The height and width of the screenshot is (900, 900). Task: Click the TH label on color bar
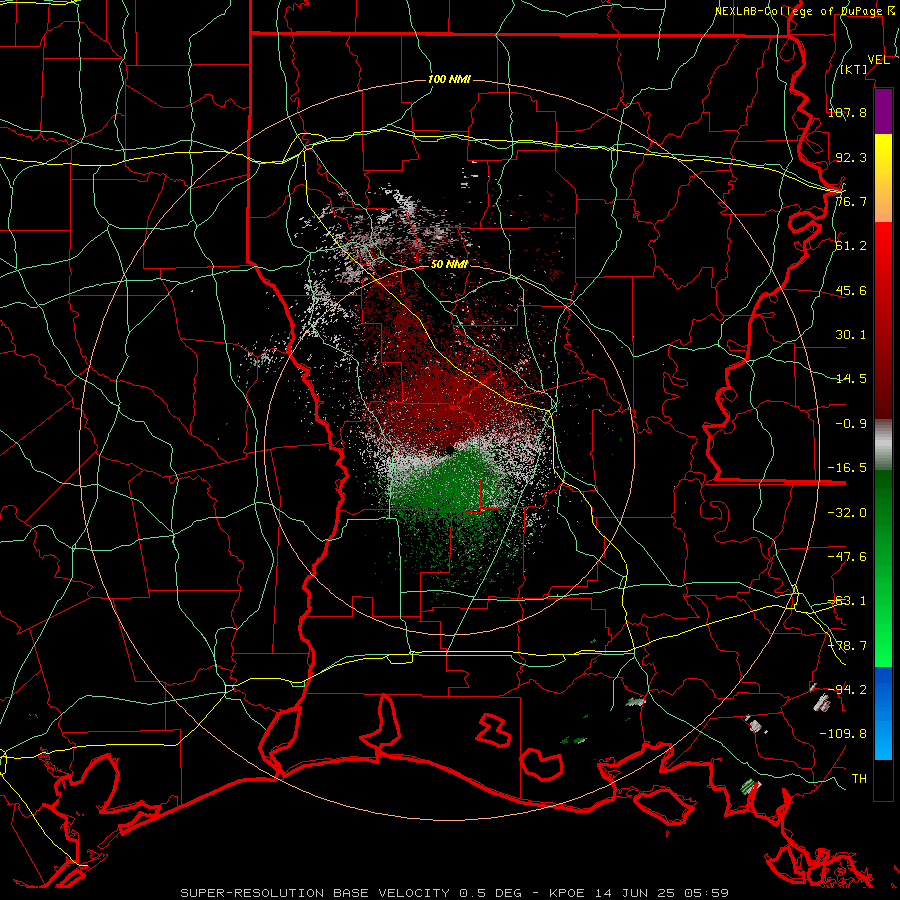tap(859, 779)
